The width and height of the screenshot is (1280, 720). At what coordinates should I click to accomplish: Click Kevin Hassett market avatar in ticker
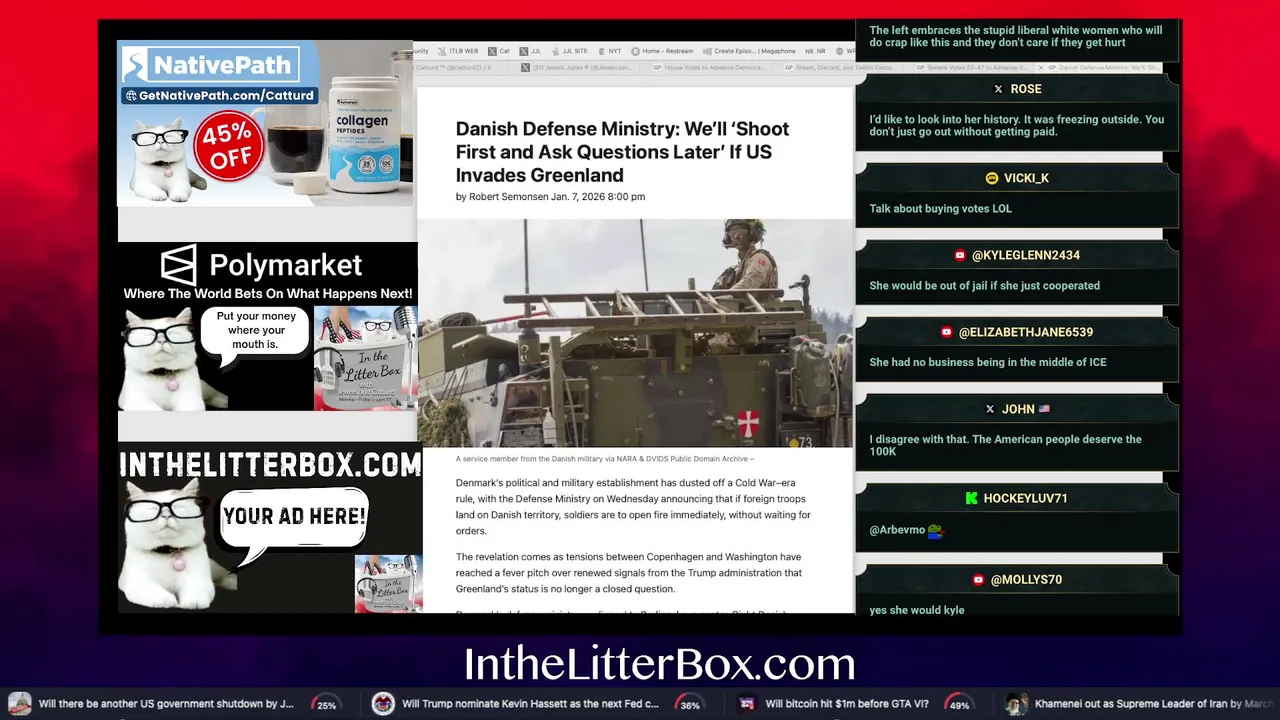tap(383, 703)
